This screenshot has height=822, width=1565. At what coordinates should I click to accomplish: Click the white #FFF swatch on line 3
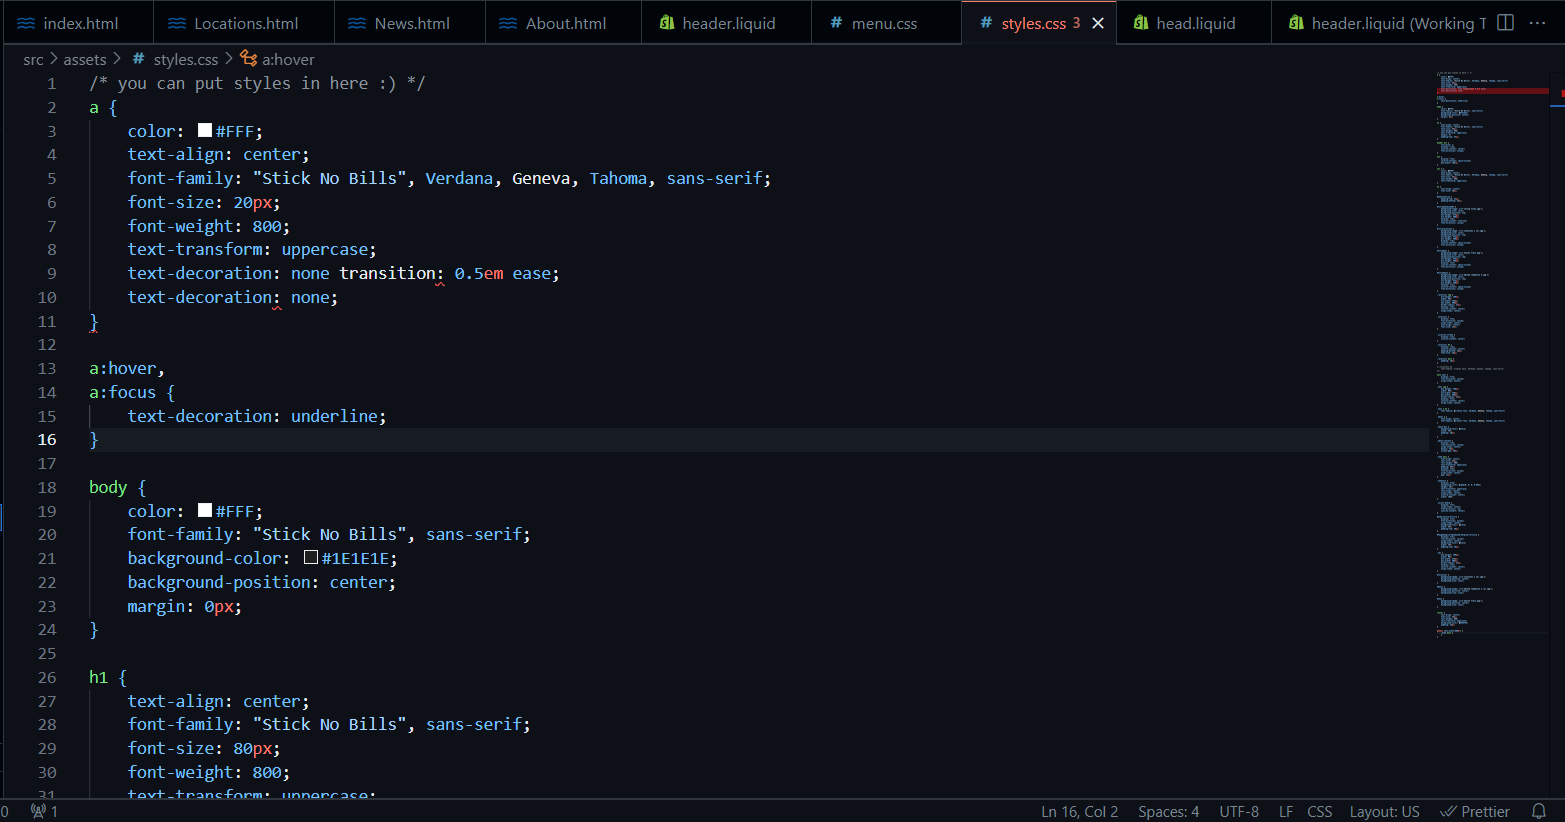(x=205, y=130)
